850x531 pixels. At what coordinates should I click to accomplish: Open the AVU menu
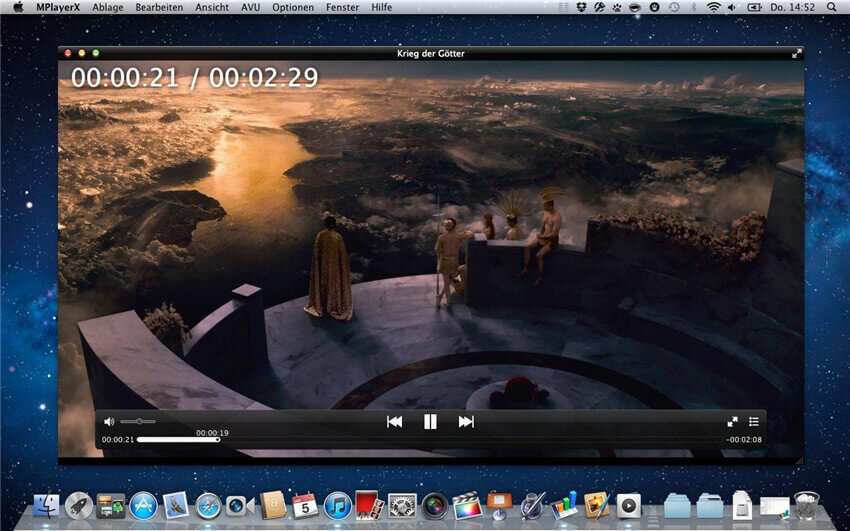click(x=250, y=8)
